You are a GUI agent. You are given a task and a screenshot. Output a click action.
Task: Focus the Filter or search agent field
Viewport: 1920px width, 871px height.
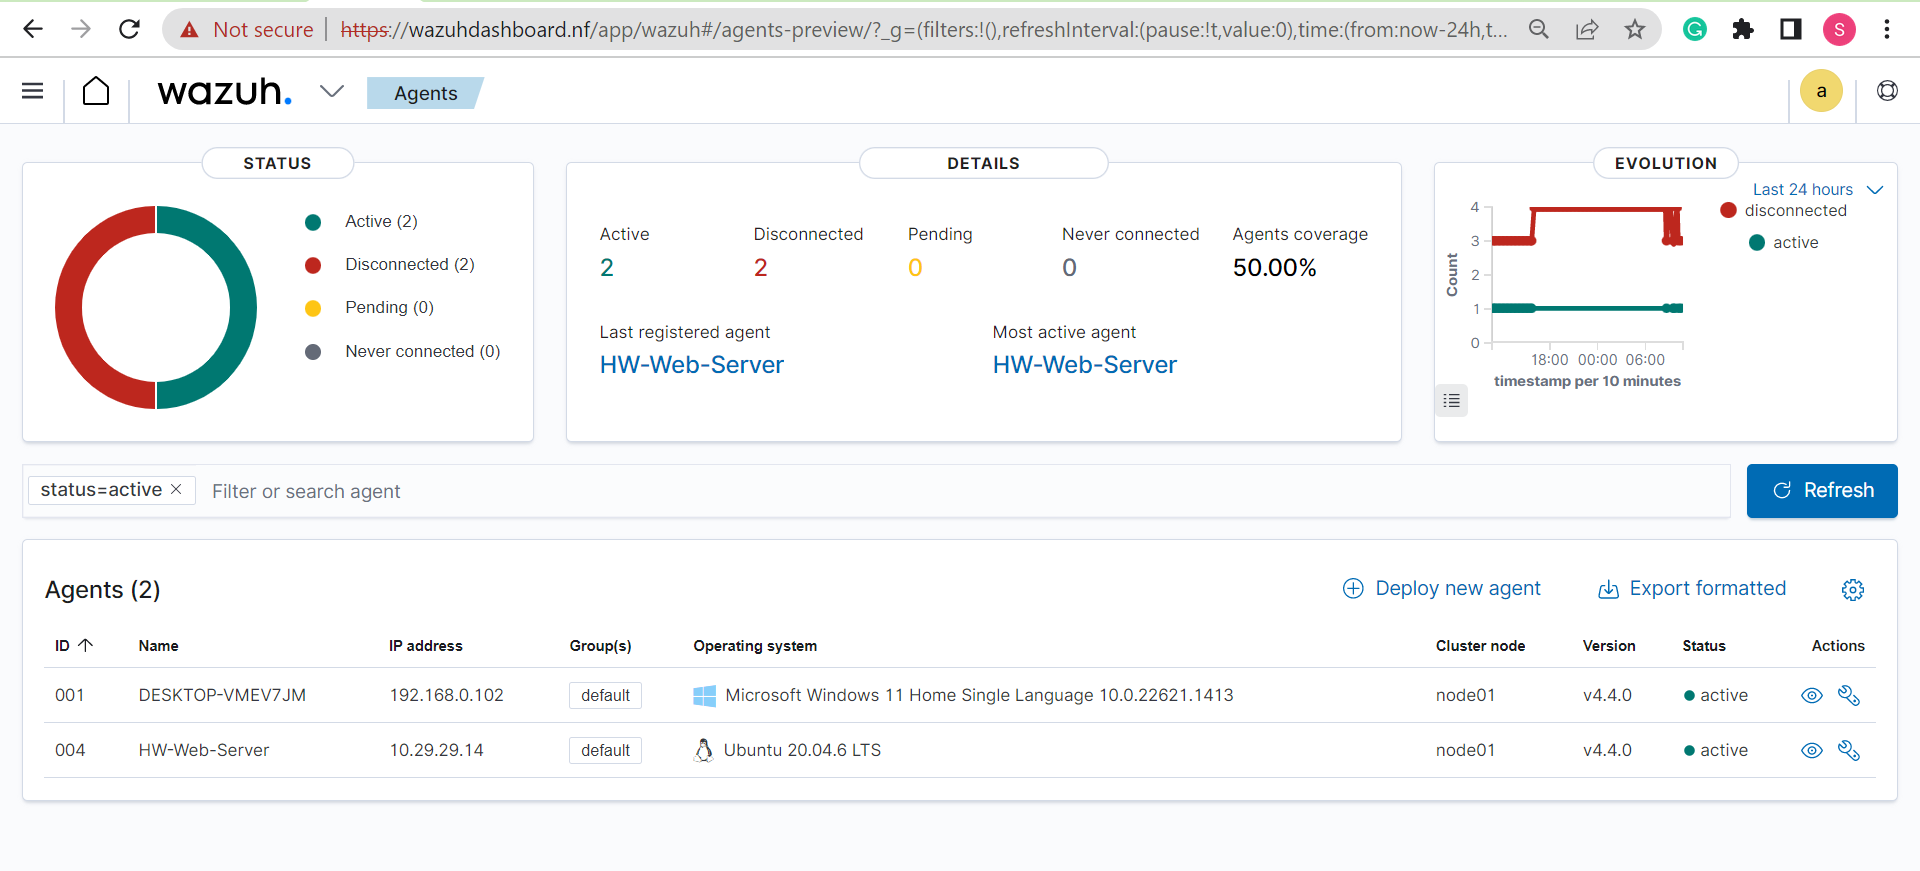(x=965, y=491)
